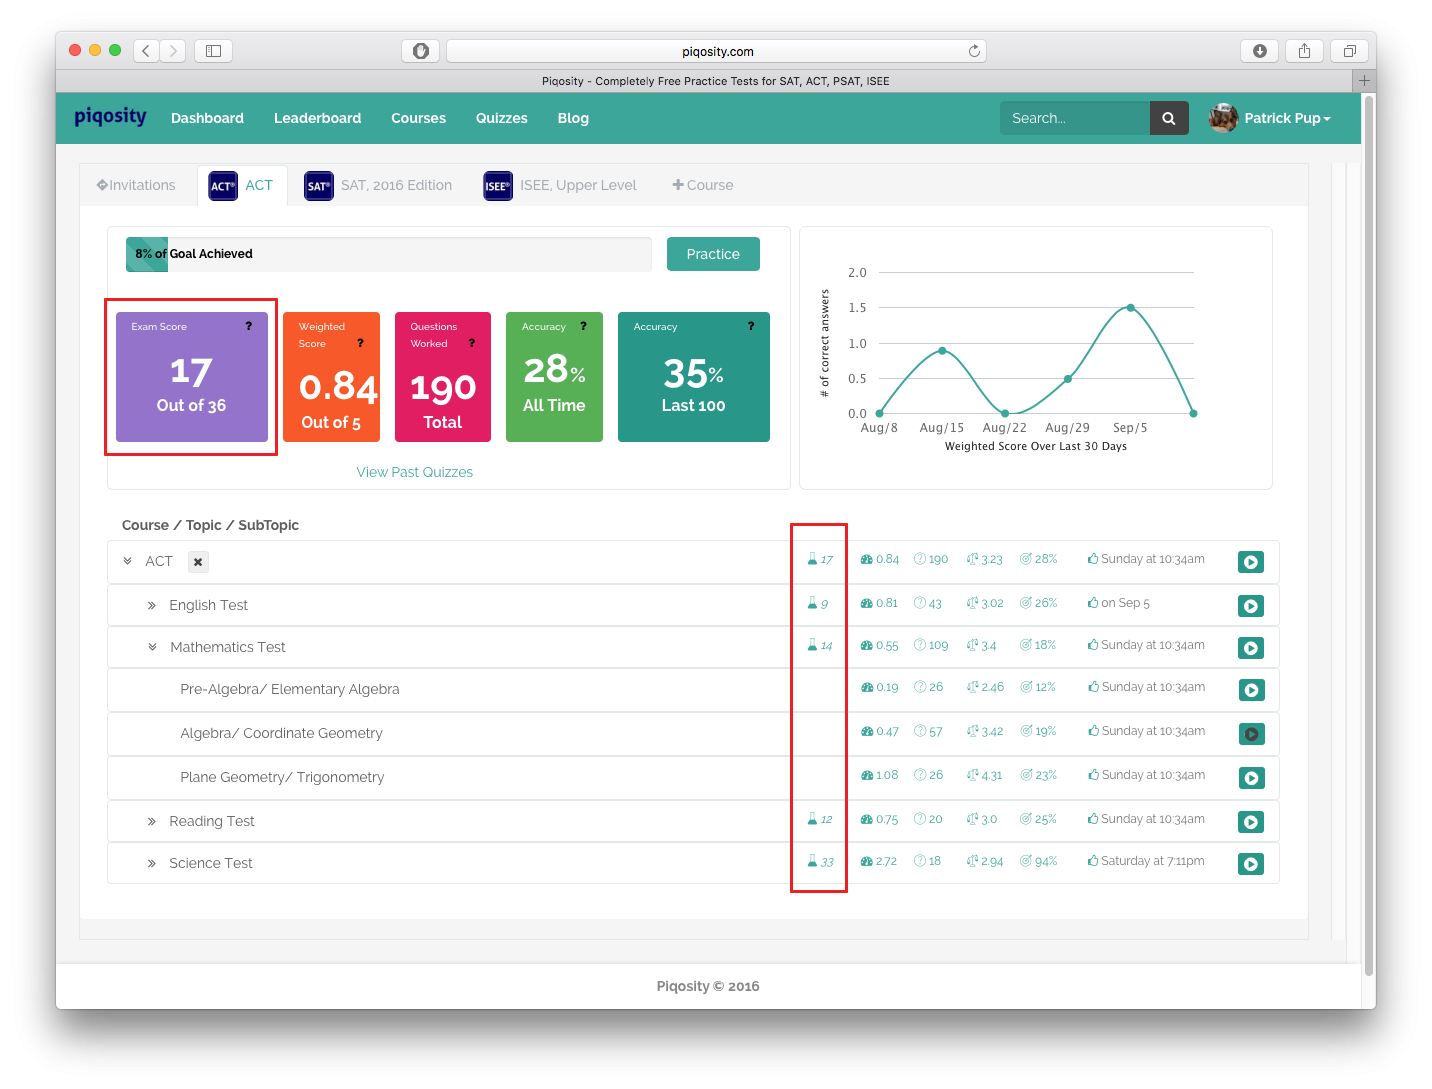Click into the Search input field
Screen dimensions: 1432x1089
coord(1074,118)
